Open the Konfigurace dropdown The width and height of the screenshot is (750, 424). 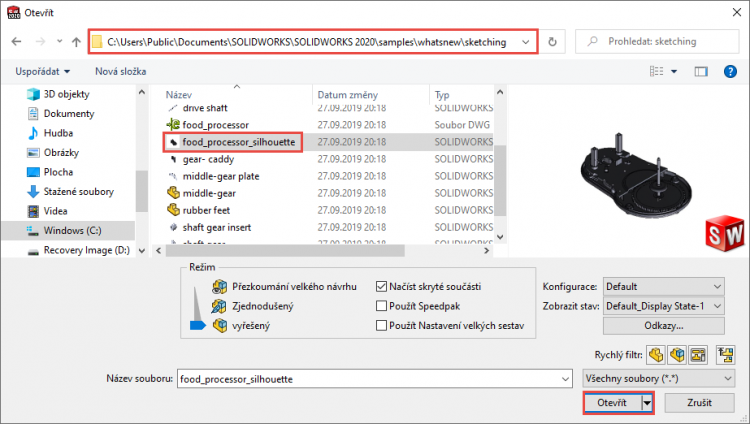663,287
